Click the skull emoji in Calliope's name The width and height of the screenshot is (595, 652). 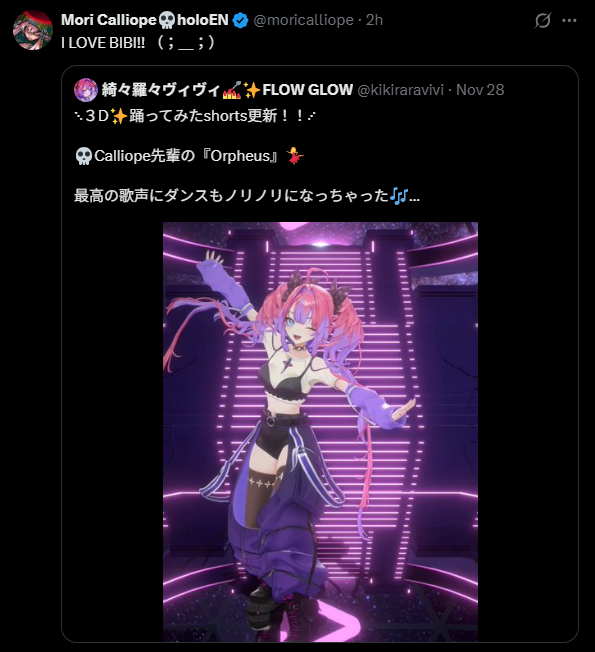point(167,20)
